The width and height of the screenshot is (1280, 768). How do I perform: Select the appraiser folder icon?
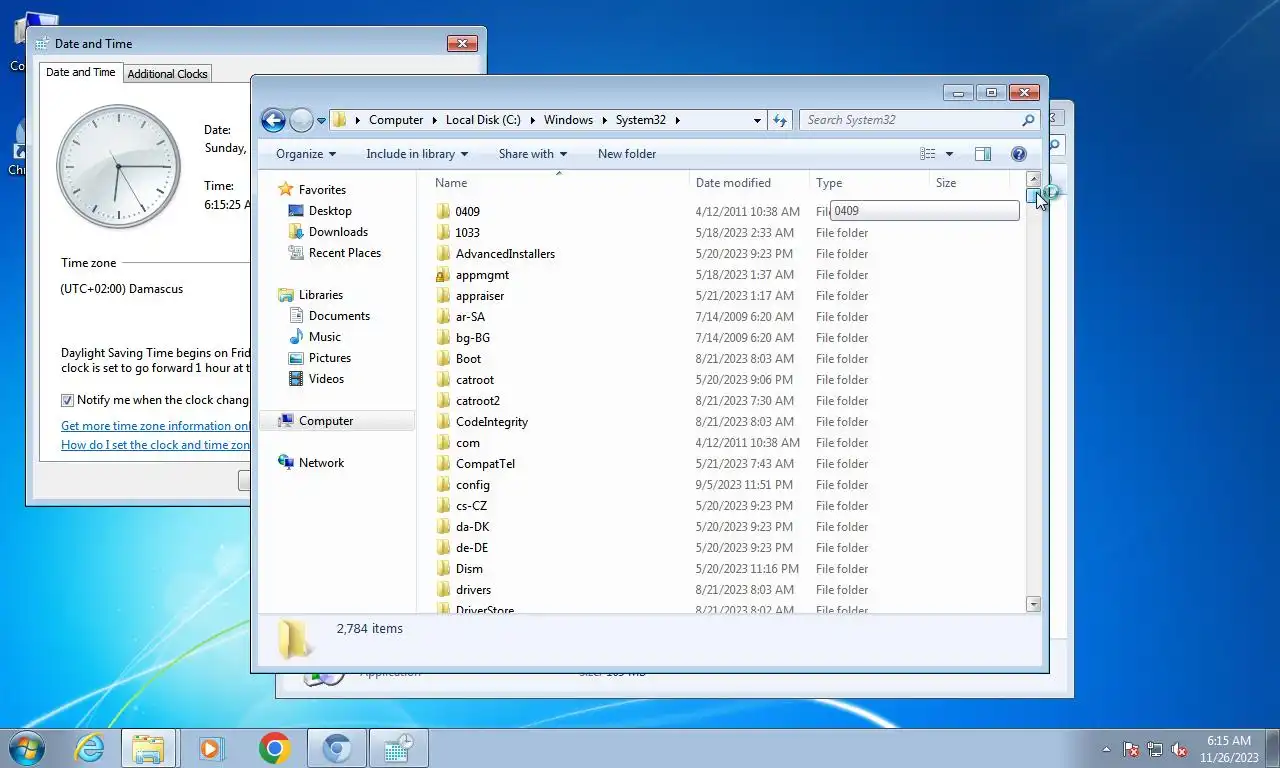point(444,296)
